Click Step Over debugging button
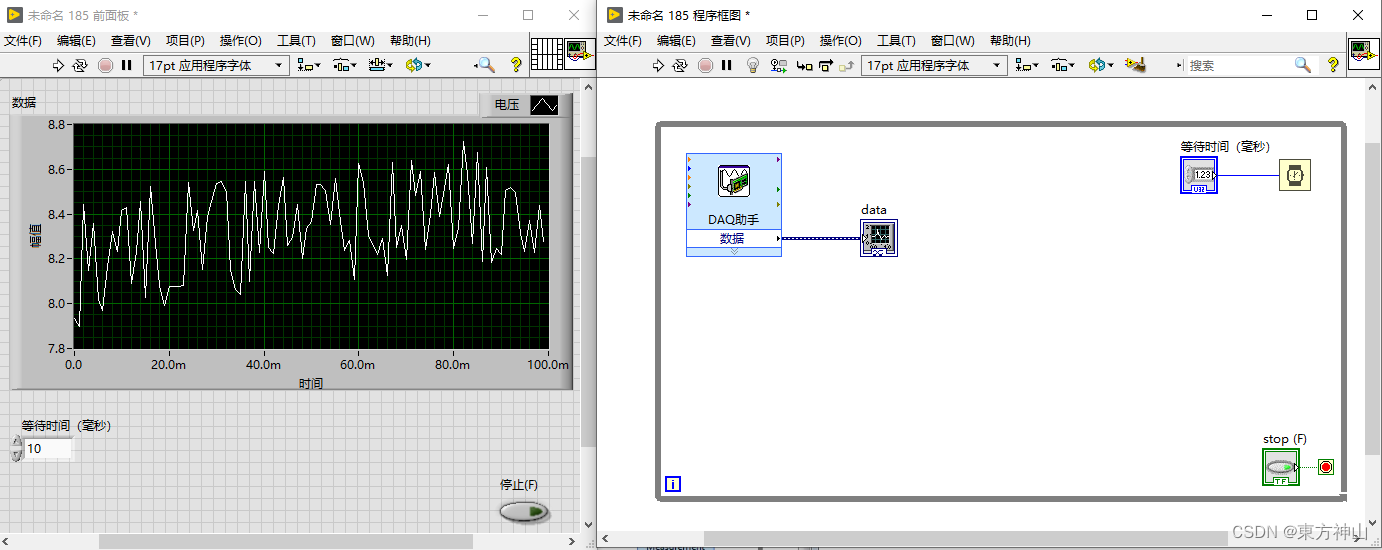This screenshot has height=550, width=1382. pyautogui.click(x=825, y=65)
